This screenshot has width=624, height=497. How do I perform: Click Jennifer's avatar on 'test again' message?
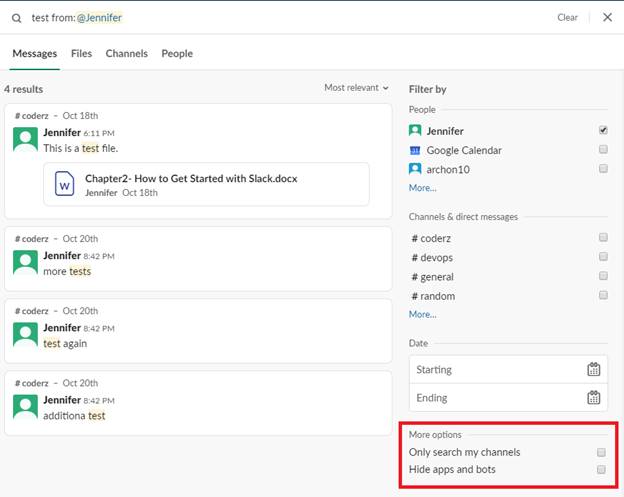point(25,335)
